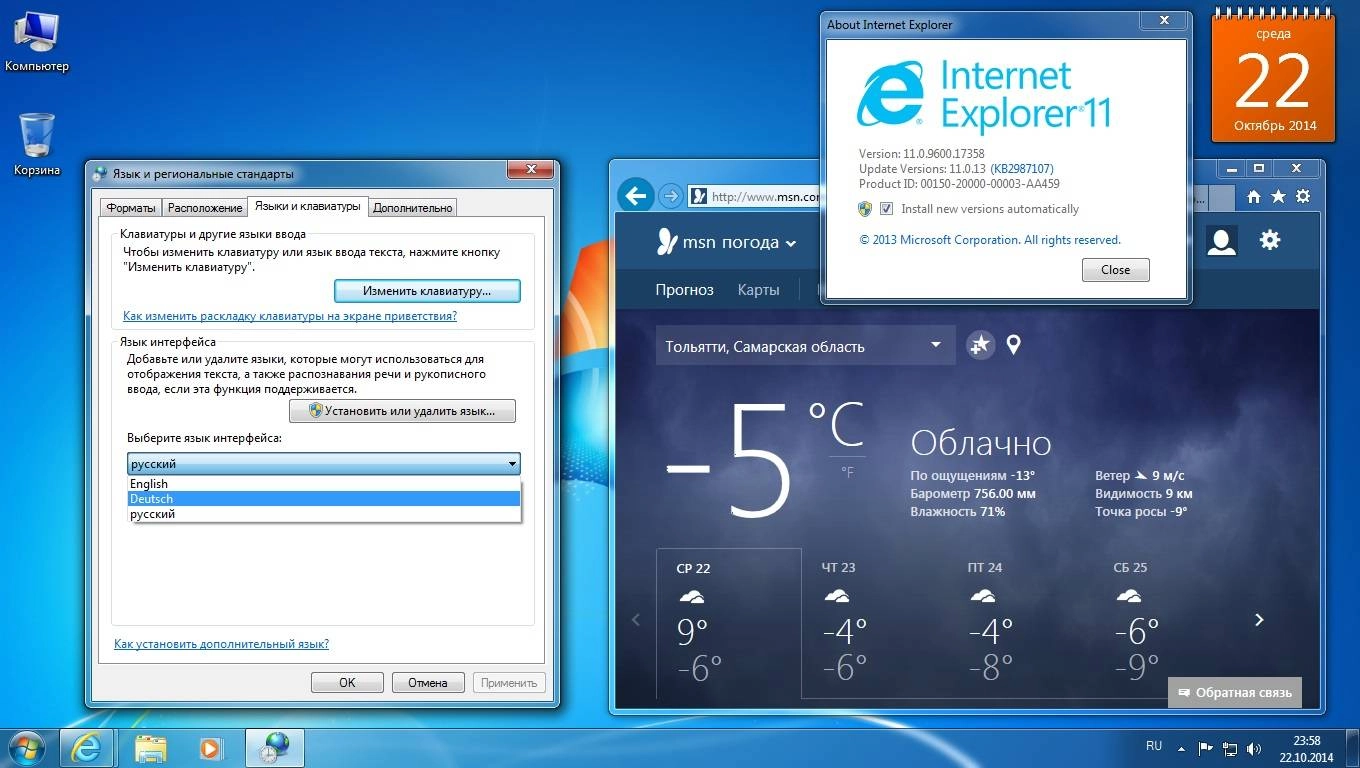Viewport: 1360px width, 768px height.
Task: Open the IE Home icon
Action: 1254,197
